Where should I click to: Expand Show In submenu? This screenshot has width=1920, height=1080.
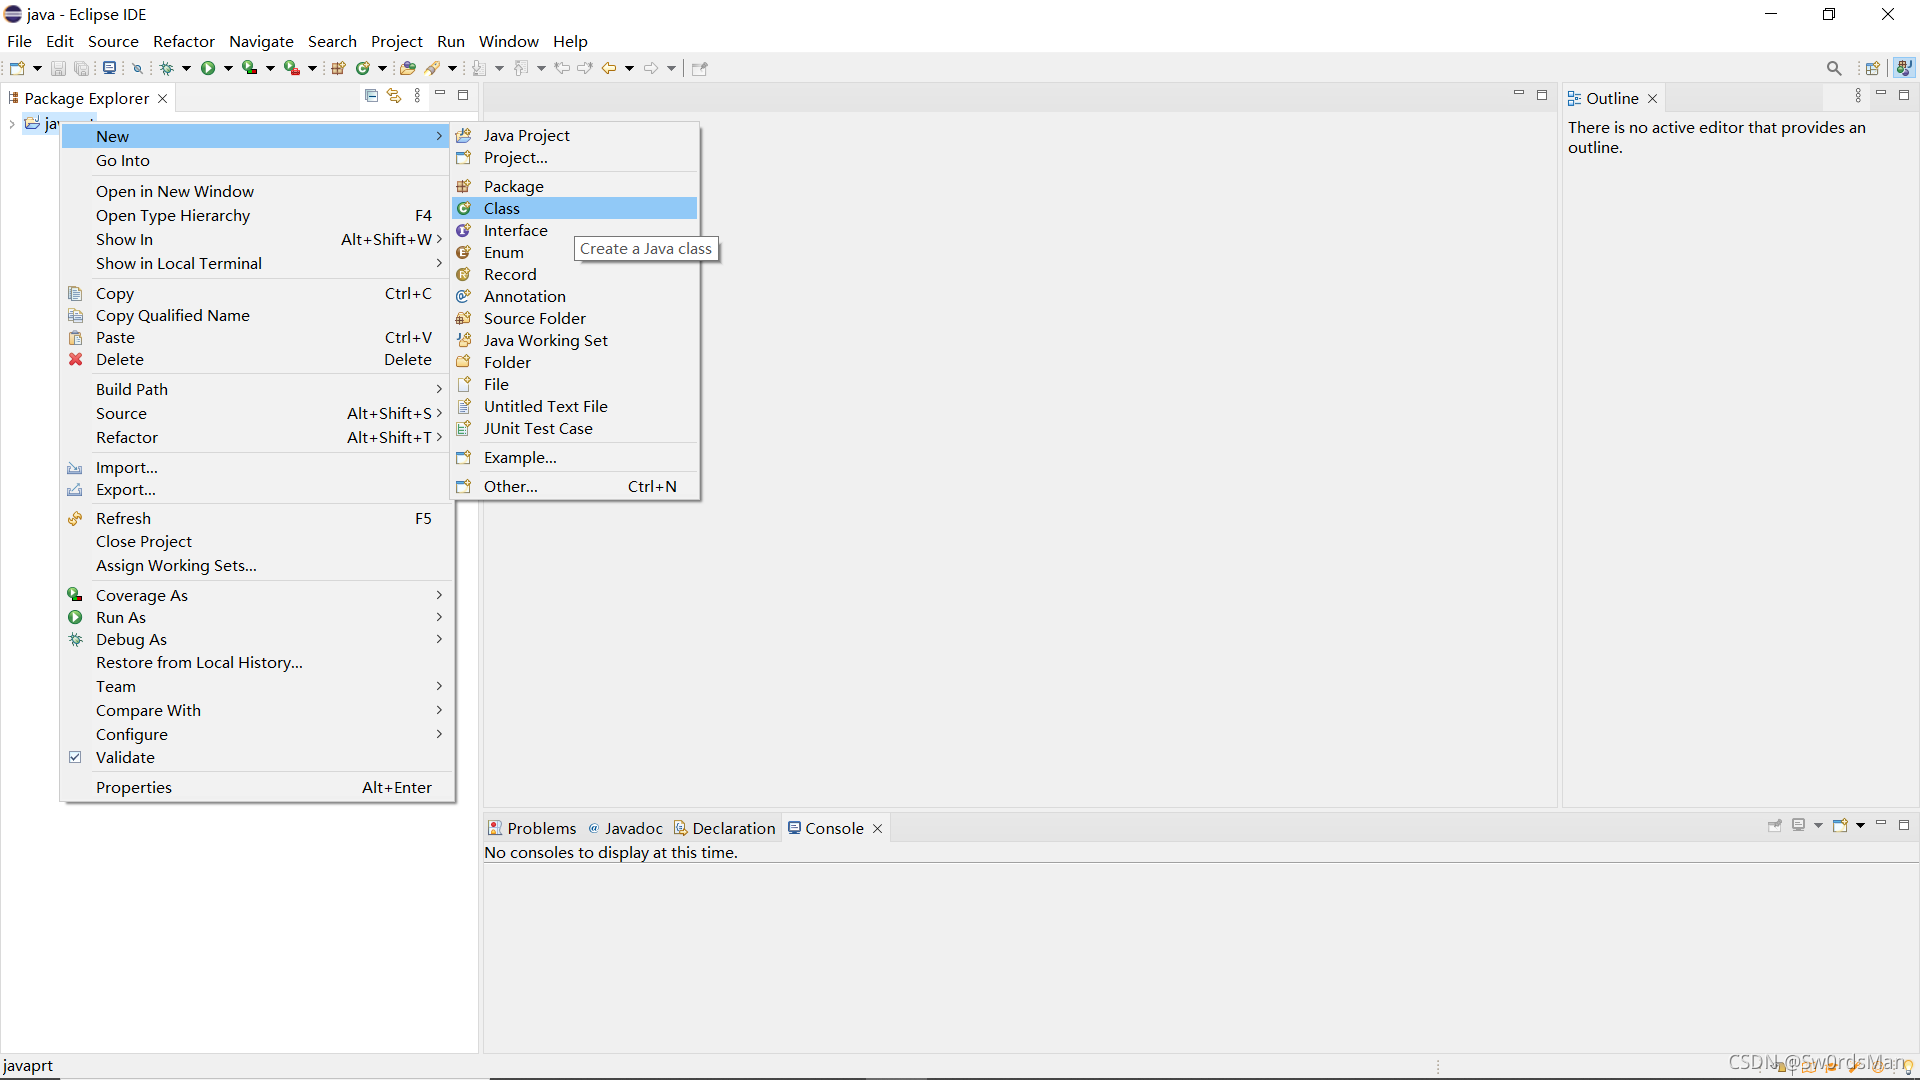[x=256, y=239]
